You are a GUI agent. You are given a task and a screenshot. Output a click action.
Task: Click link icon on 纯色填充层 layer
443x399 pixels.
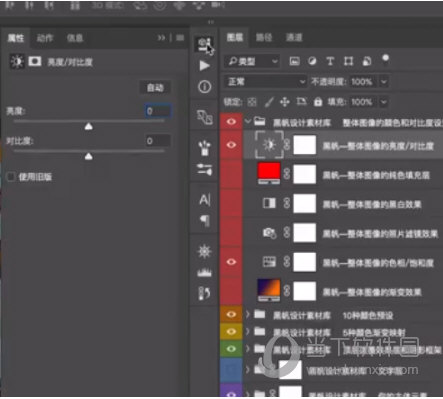[286, 174]
